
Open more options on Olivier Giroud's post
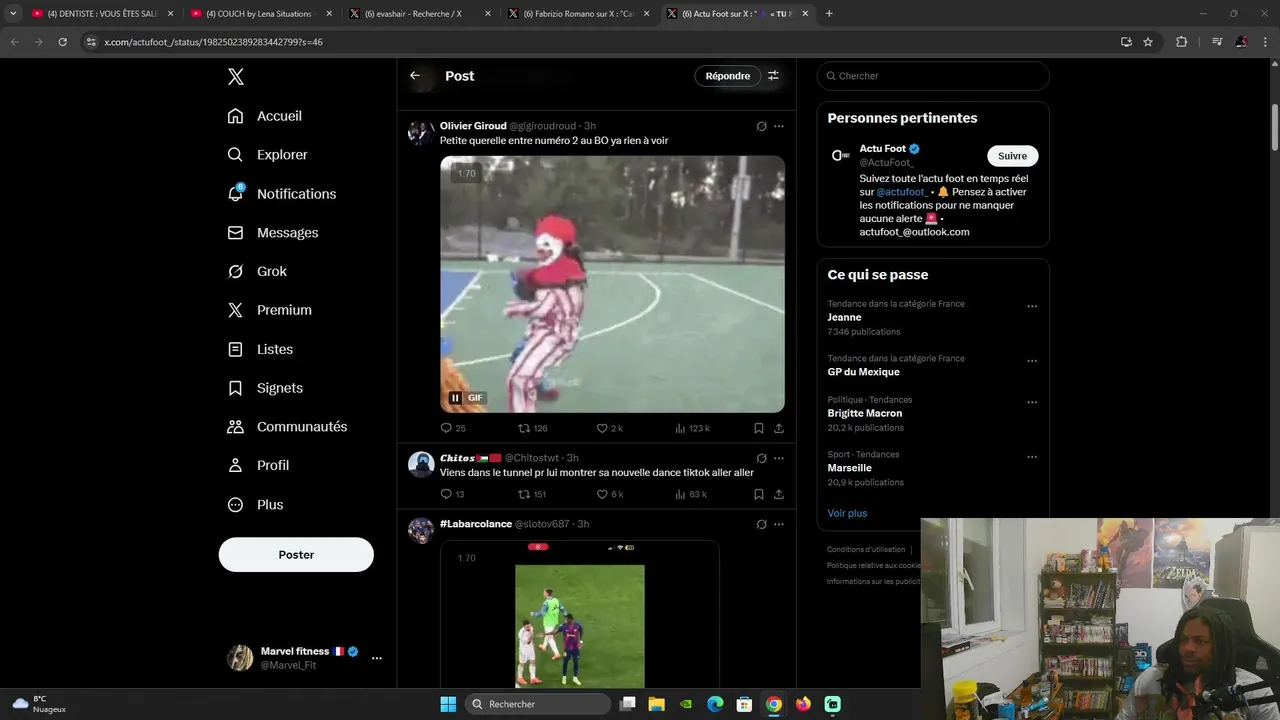[779, 127]
